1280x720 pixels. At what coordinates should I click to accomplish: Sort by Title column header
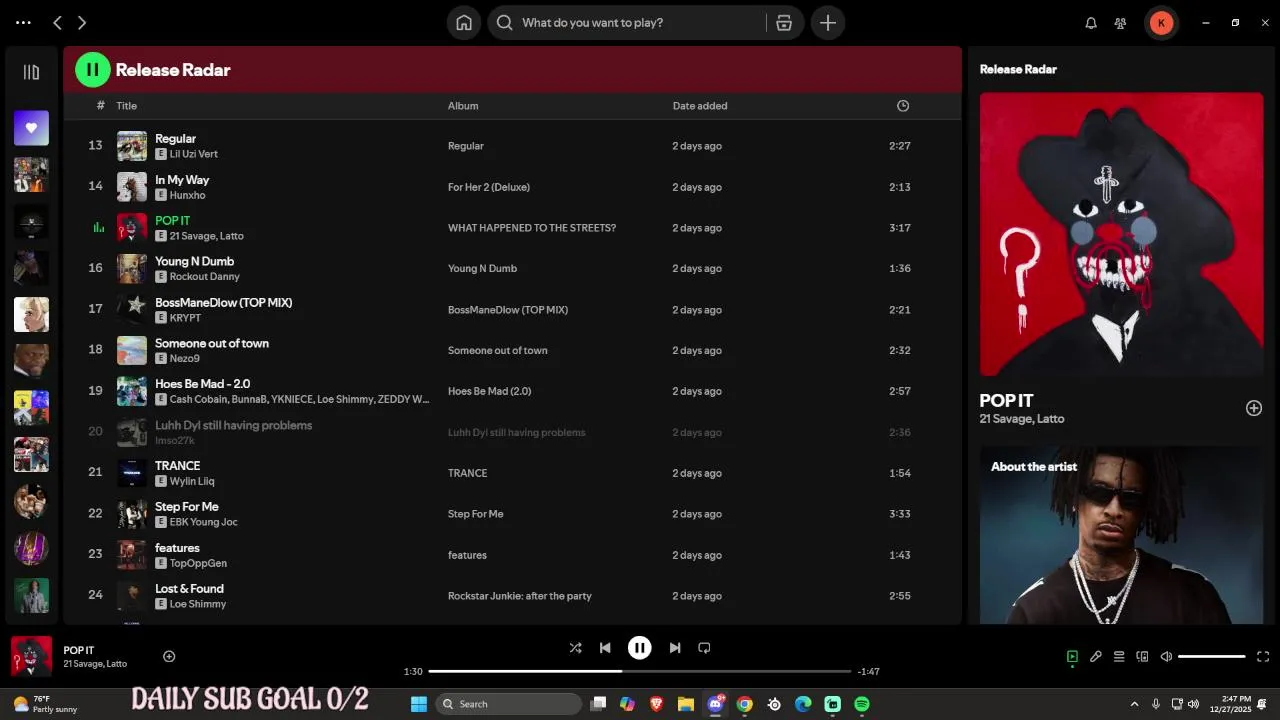[126, 106]
